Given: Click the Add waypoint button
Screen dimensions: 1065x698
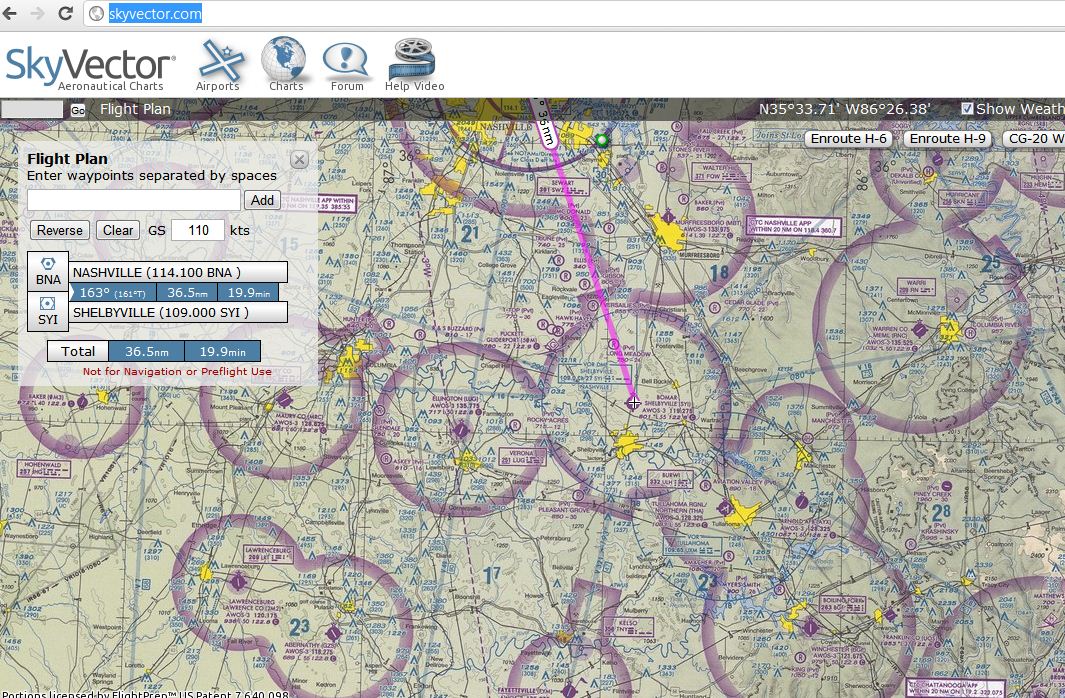Looking at the screenshot, I should click(262, 200).
